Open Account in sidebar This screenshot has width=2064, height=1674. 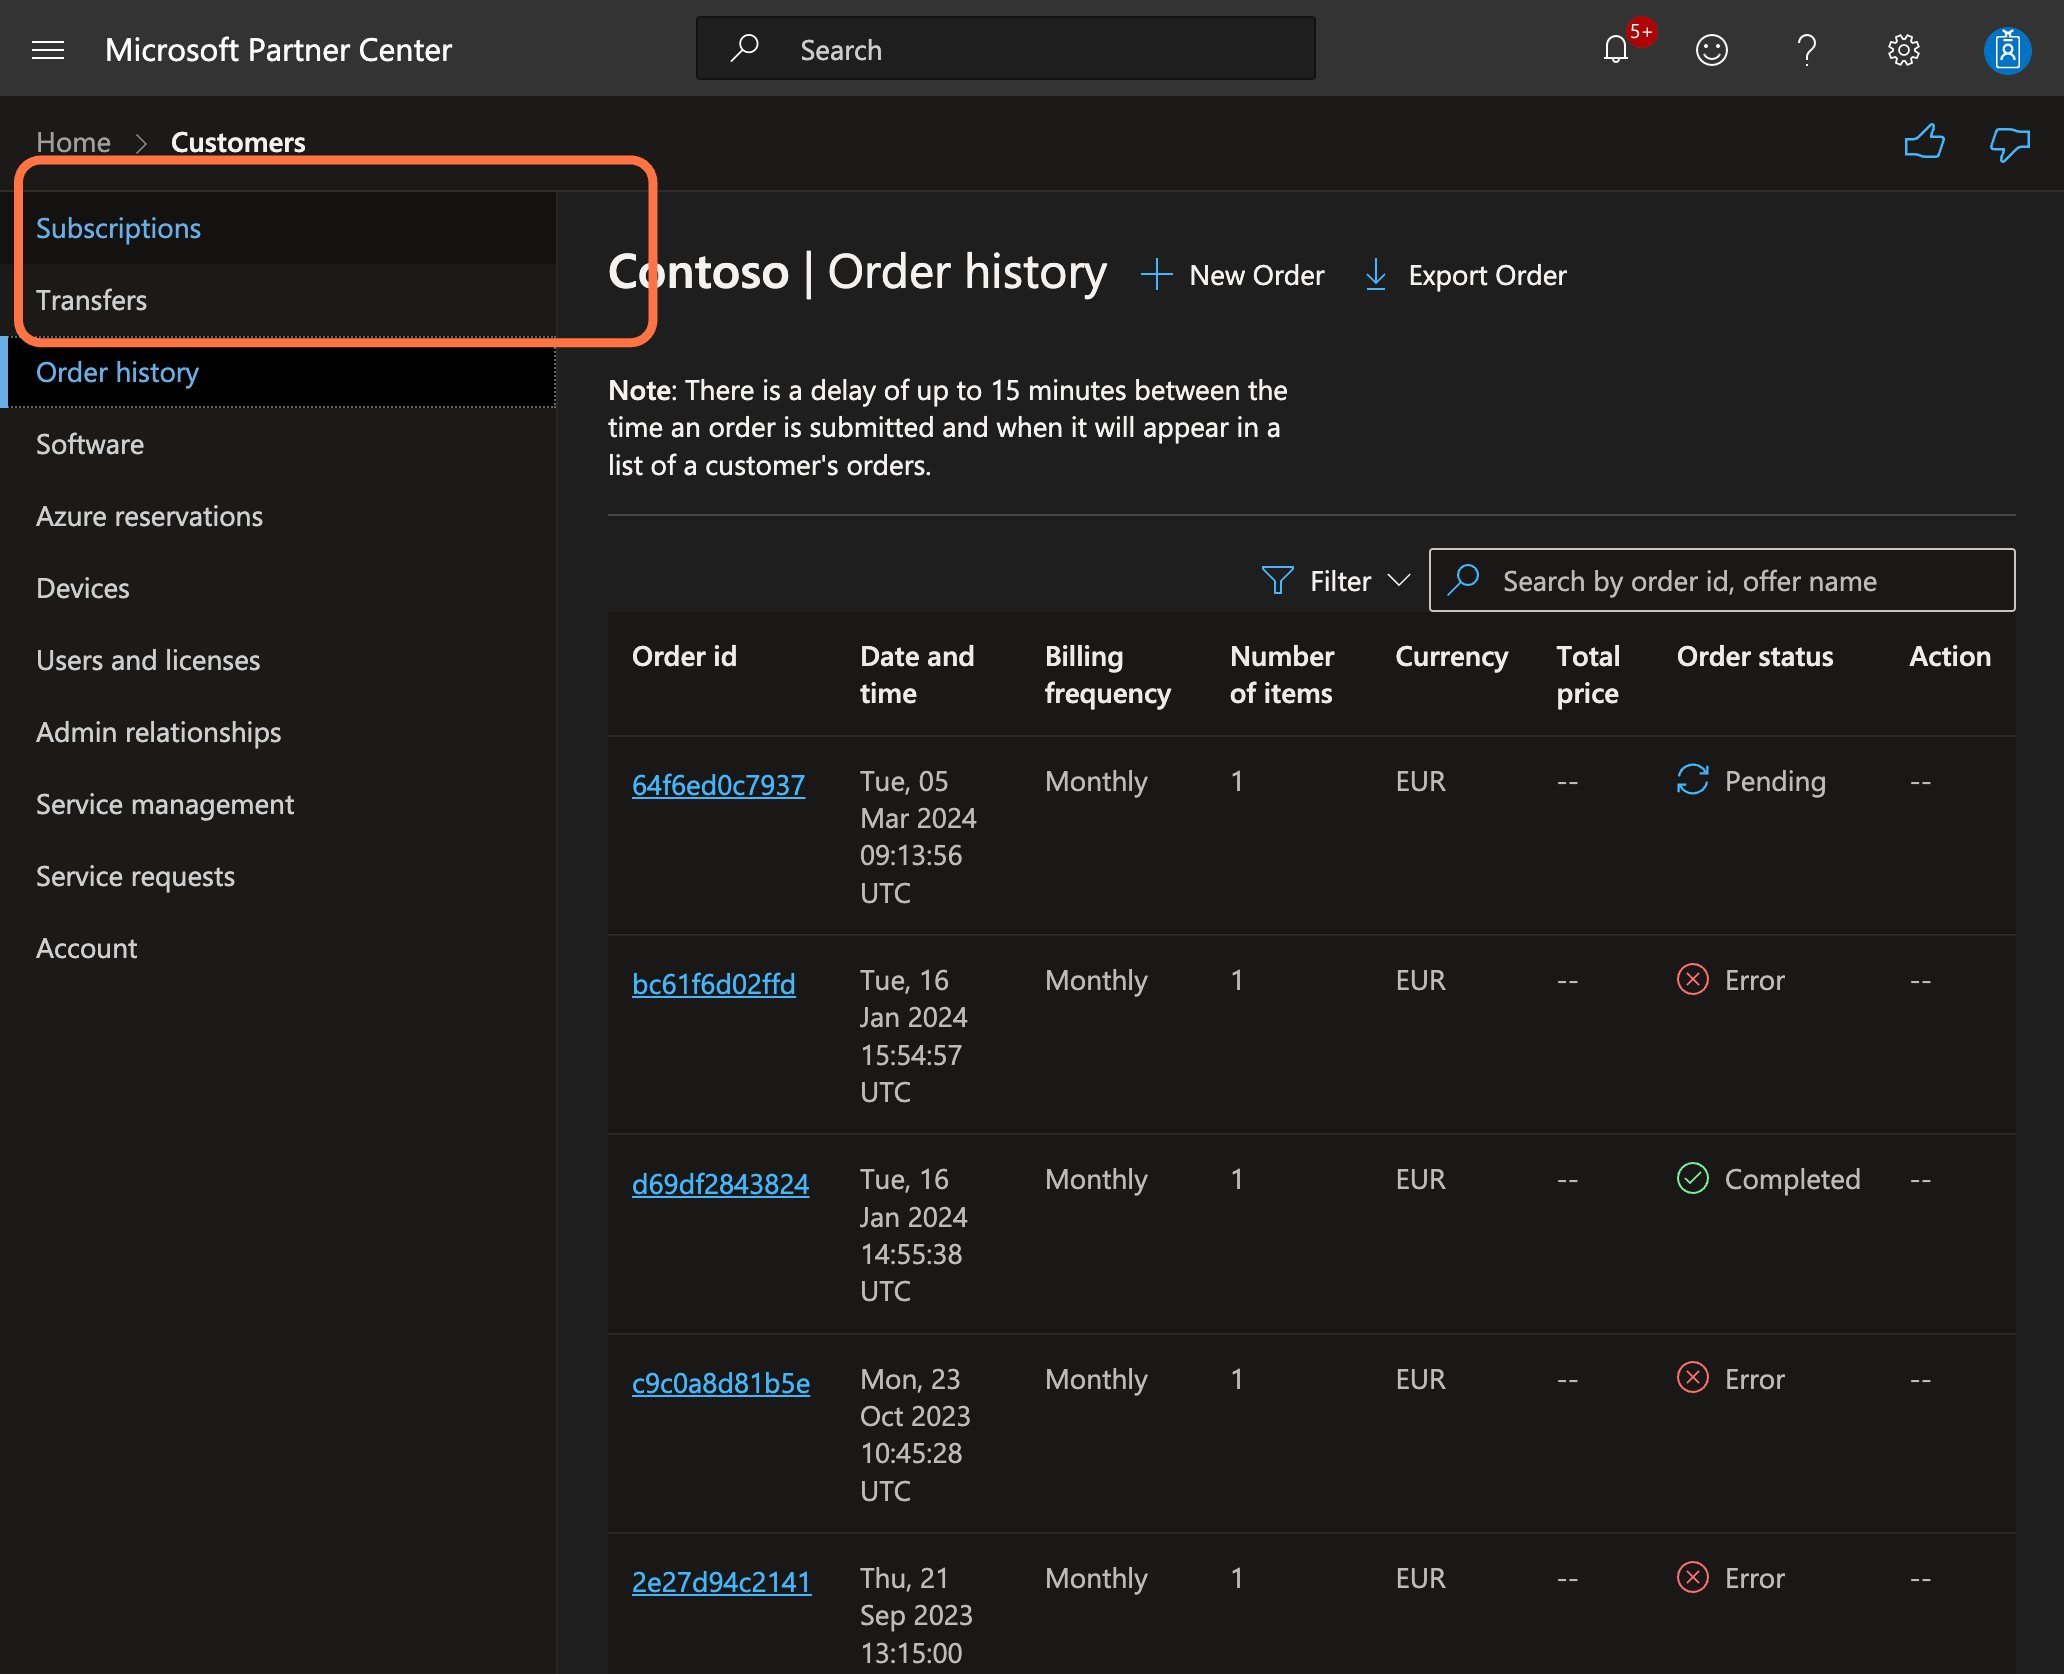pyautogui.click(x=280, y=948)
